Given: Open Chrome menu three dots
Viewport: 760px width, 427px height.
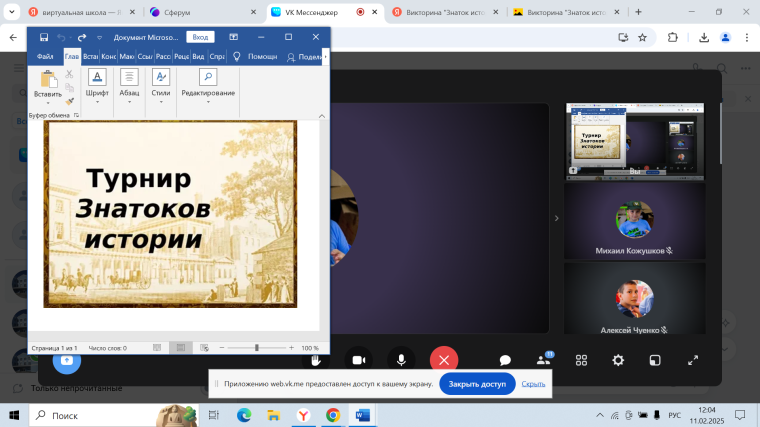Looking at the screenshot, I should pyautogui.click(x=746, y=37).
